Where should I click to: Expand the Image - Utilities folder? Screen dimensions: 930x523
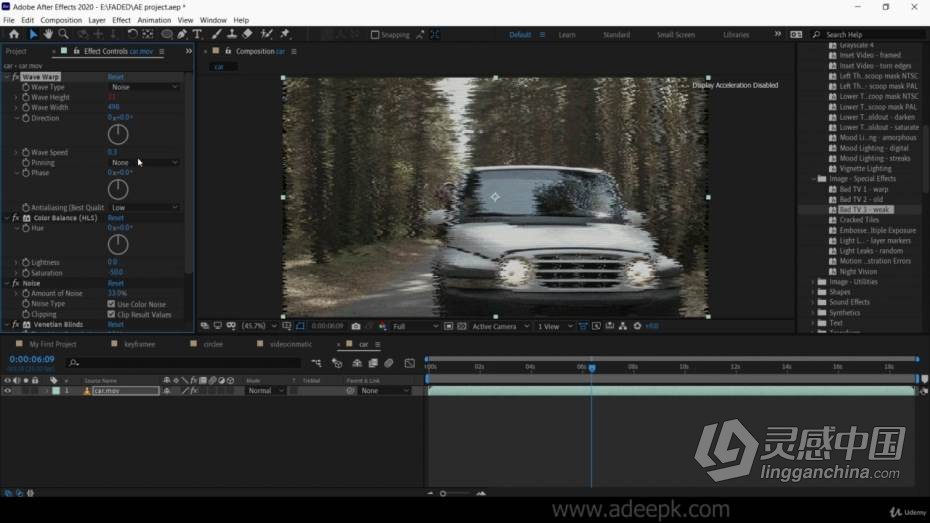[x=813, y=282]
